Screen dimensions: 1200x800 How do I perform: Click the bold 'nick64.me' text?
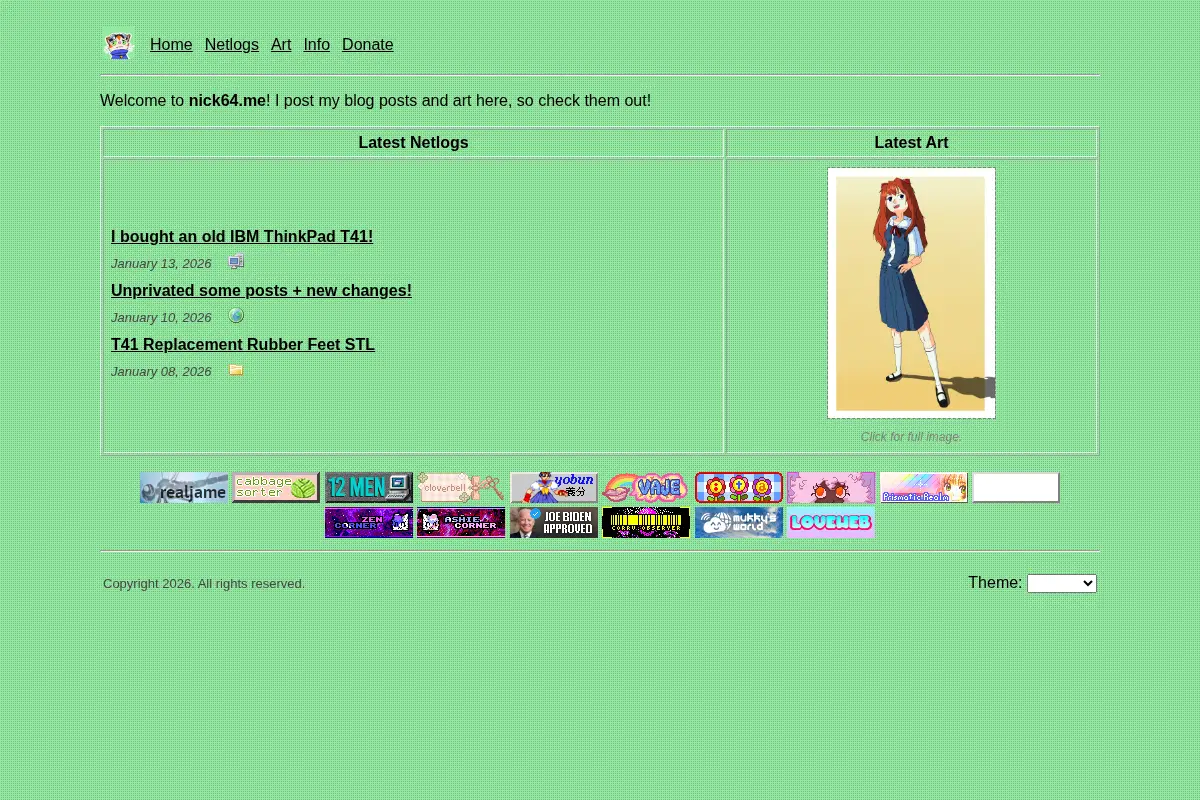pyautogui.click(x=227, y=101)
